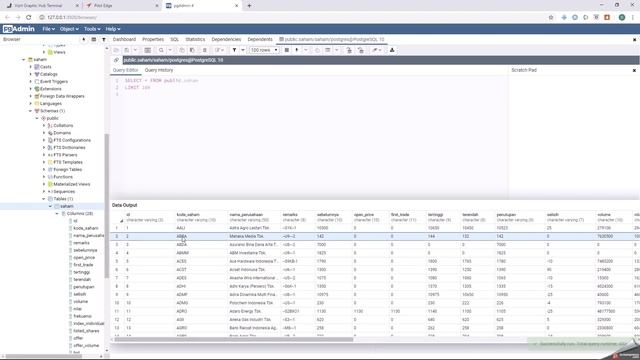Open the Clear query dropdown
Viewport: 640px width, 360px height.
[376, 50]
